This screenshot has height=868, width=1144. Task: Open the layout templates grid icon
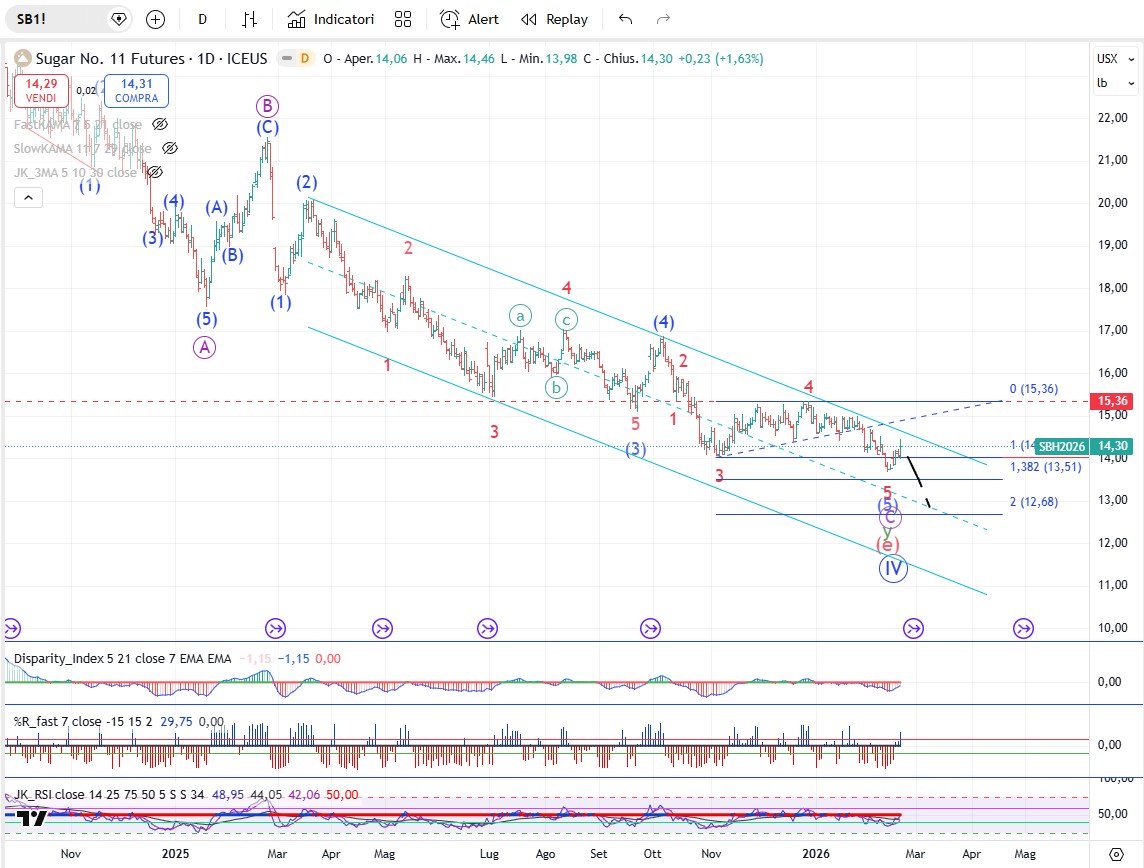pos(403,19)
